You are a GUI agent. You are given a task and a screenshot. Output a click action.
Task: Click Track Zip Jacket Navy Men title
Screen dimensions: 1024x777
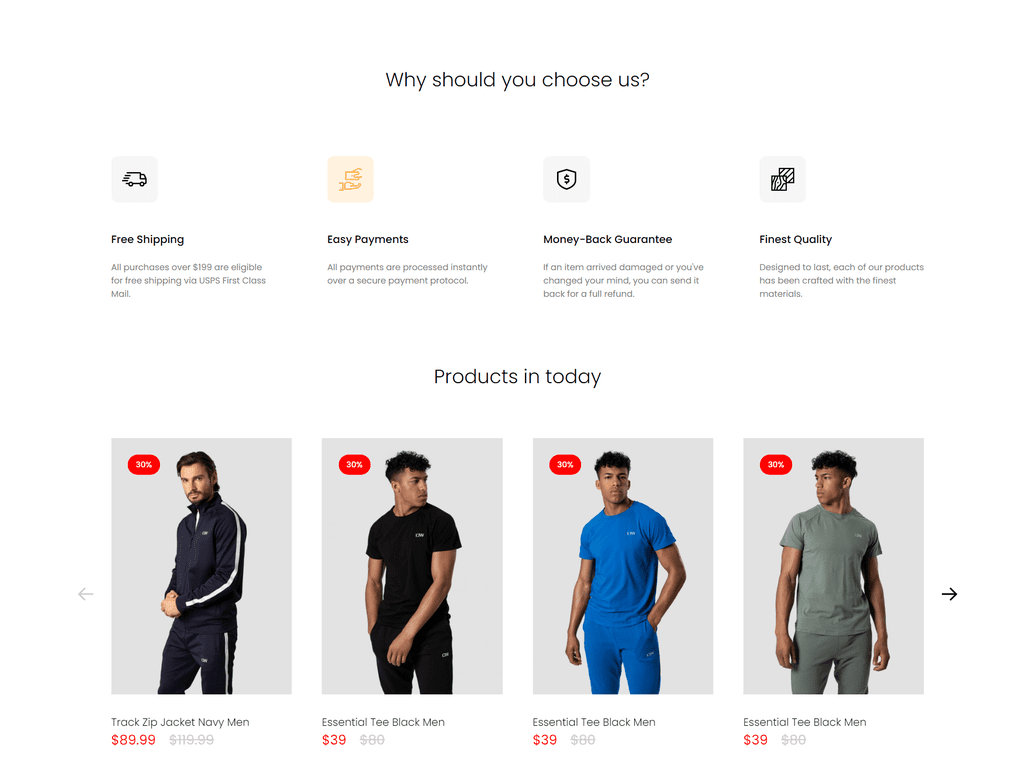point(180,722)
